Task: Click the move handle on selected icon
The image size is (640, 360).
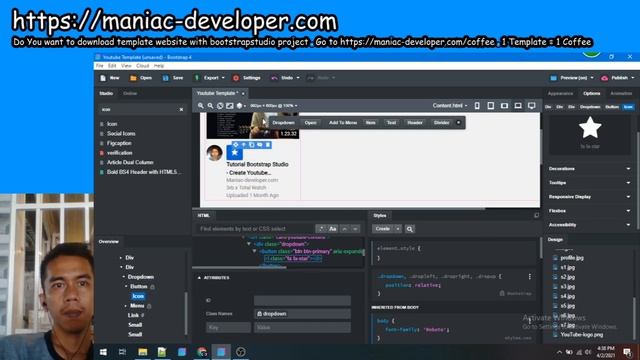Action: 236,145
